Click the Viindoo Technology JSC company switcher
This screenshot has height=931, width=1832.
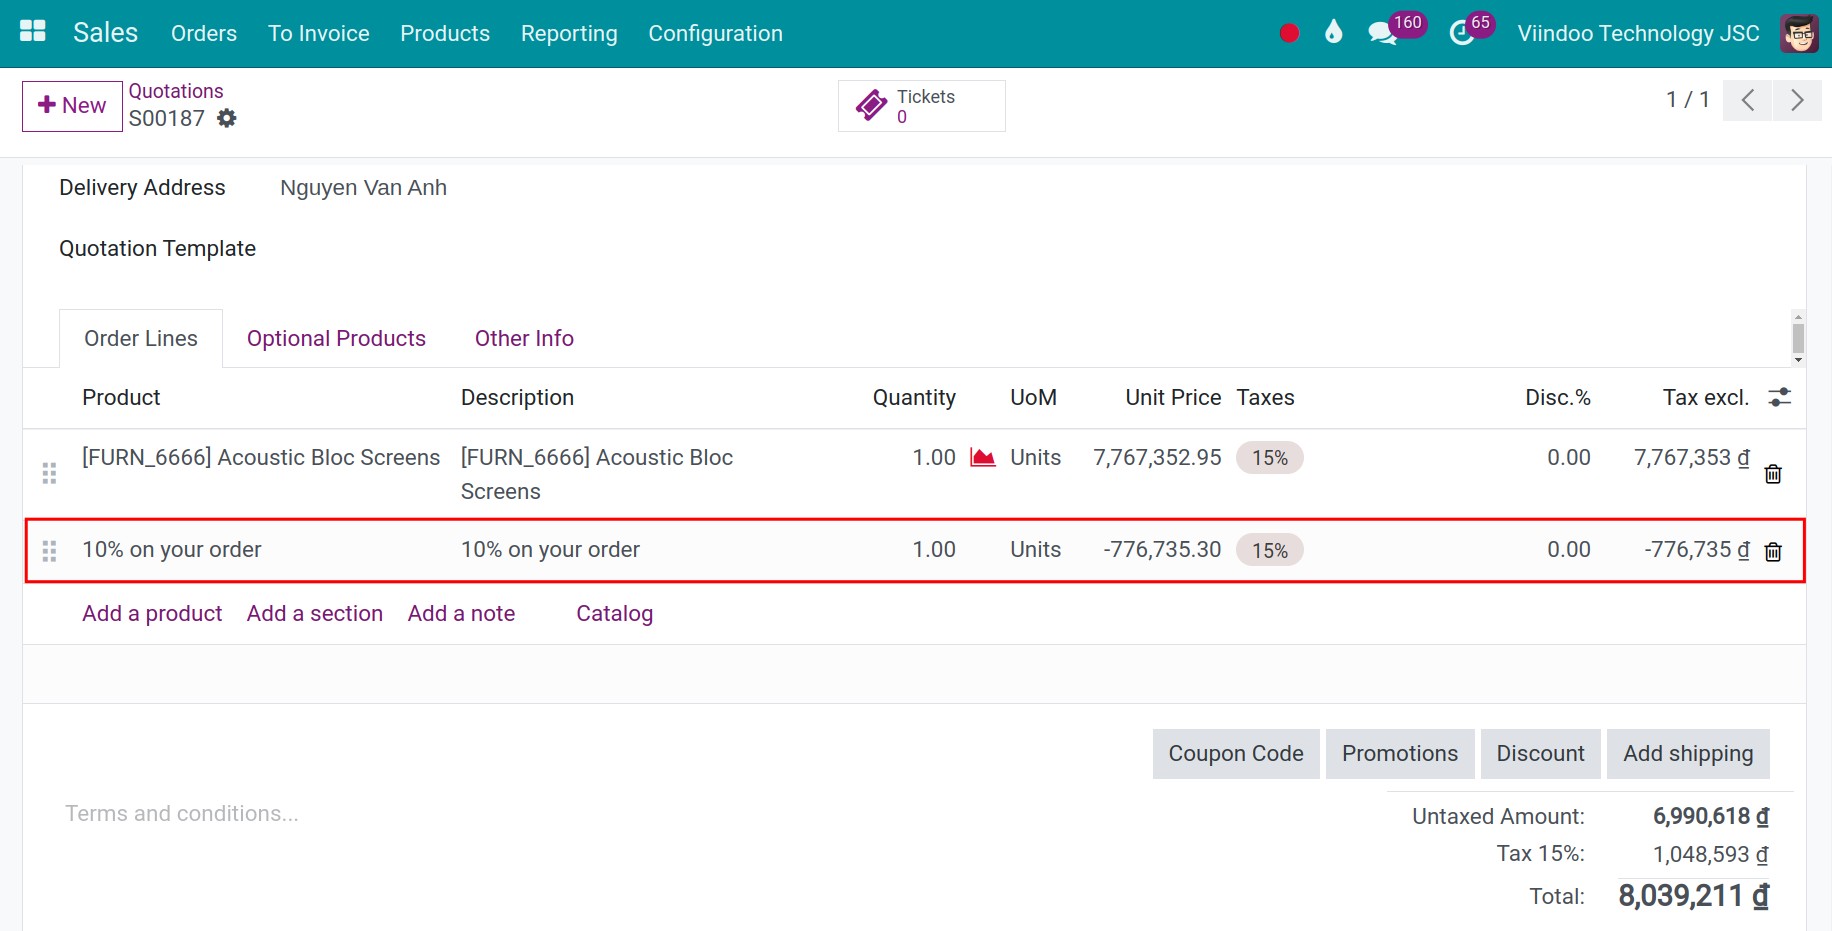[x=1638, y=33]
